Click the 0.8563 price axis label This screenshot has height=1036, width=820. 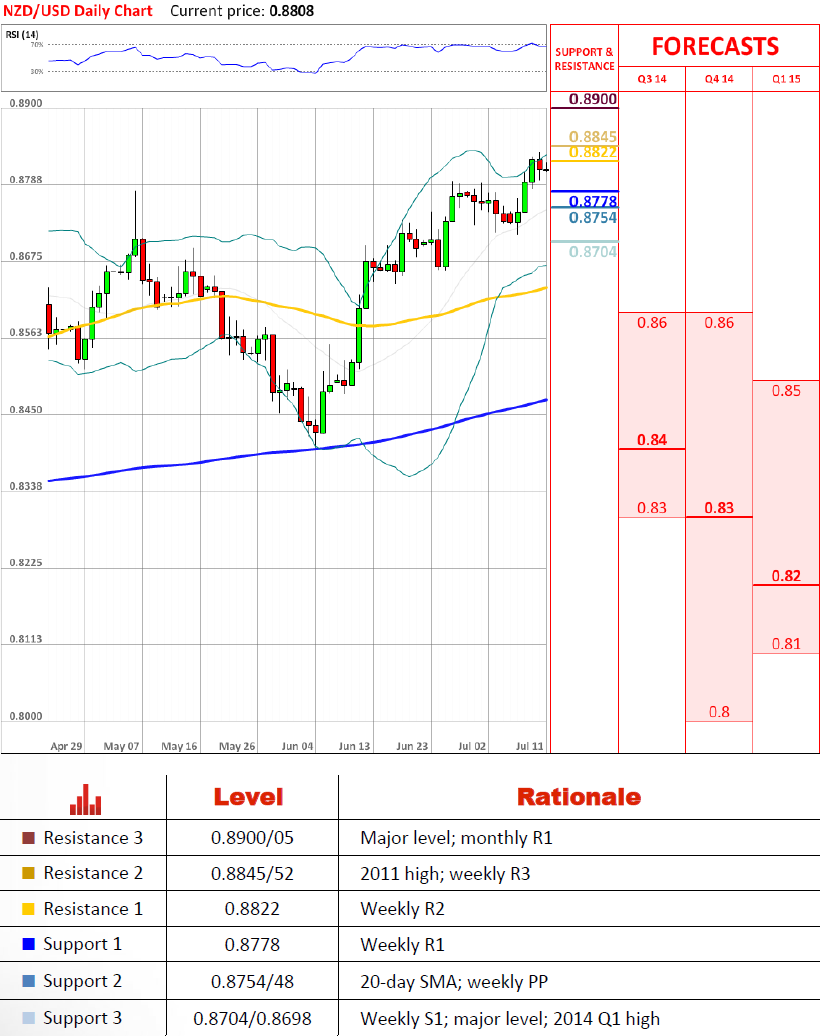26,333
